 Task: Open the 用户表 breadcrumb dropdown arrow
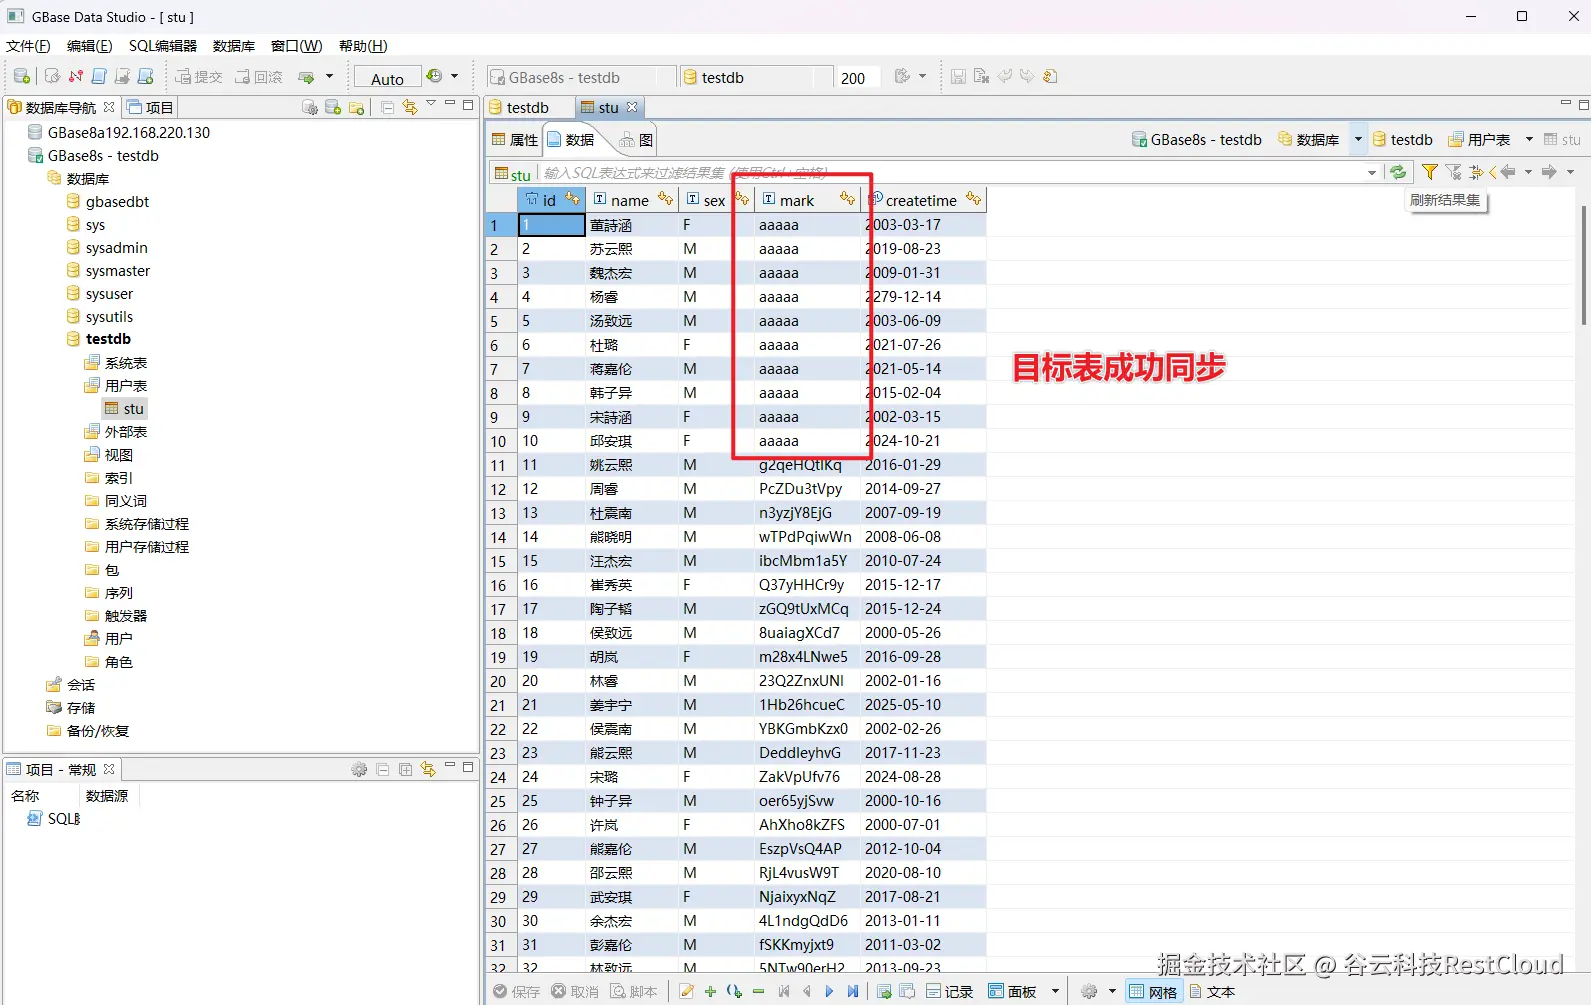(1529, 139)
